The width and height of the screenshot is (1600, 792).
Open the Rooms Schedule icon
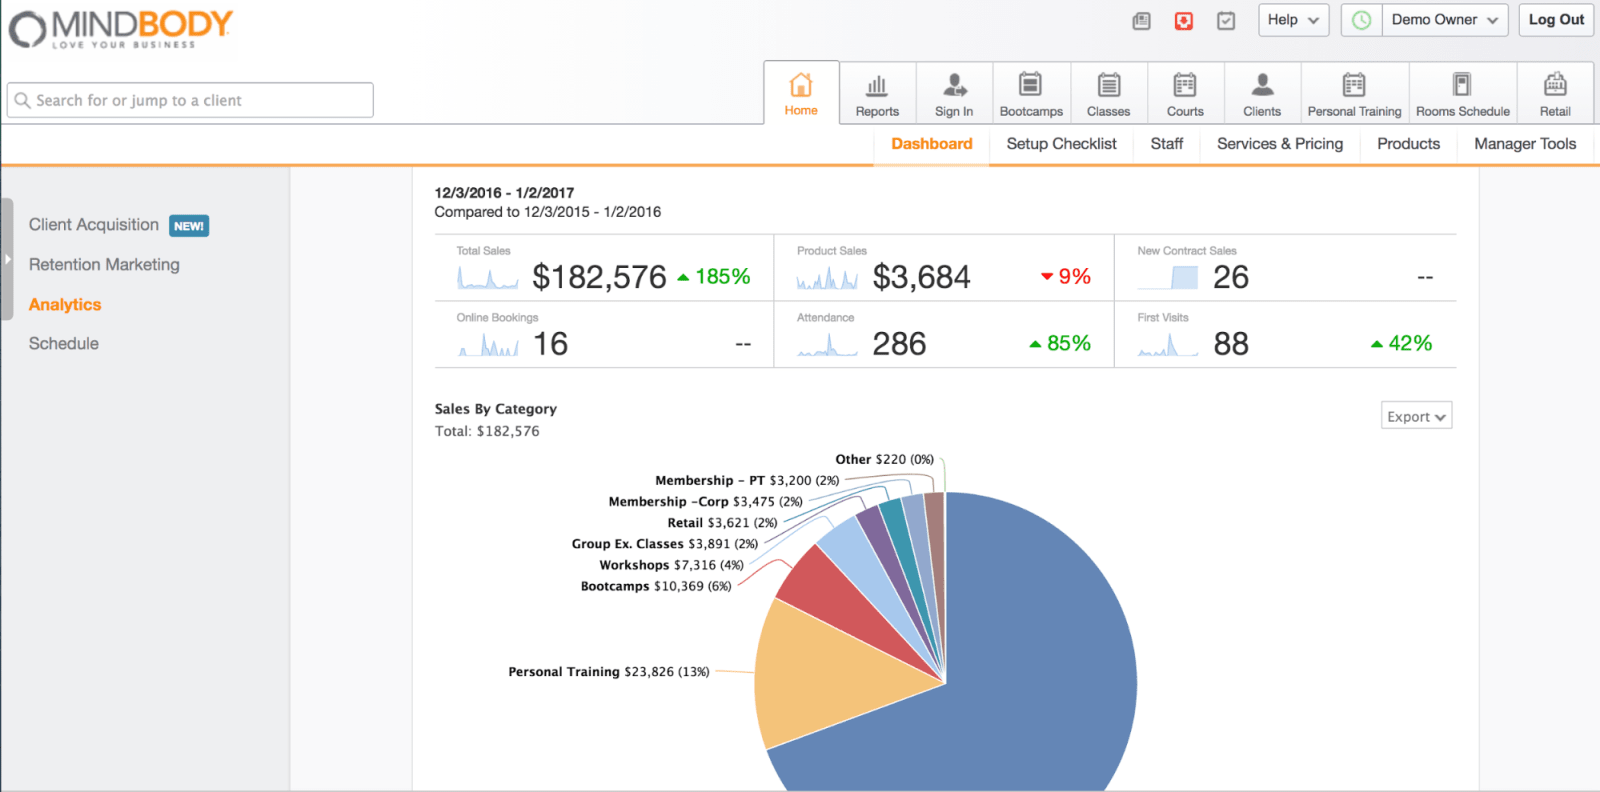[x=1462, y=84]
